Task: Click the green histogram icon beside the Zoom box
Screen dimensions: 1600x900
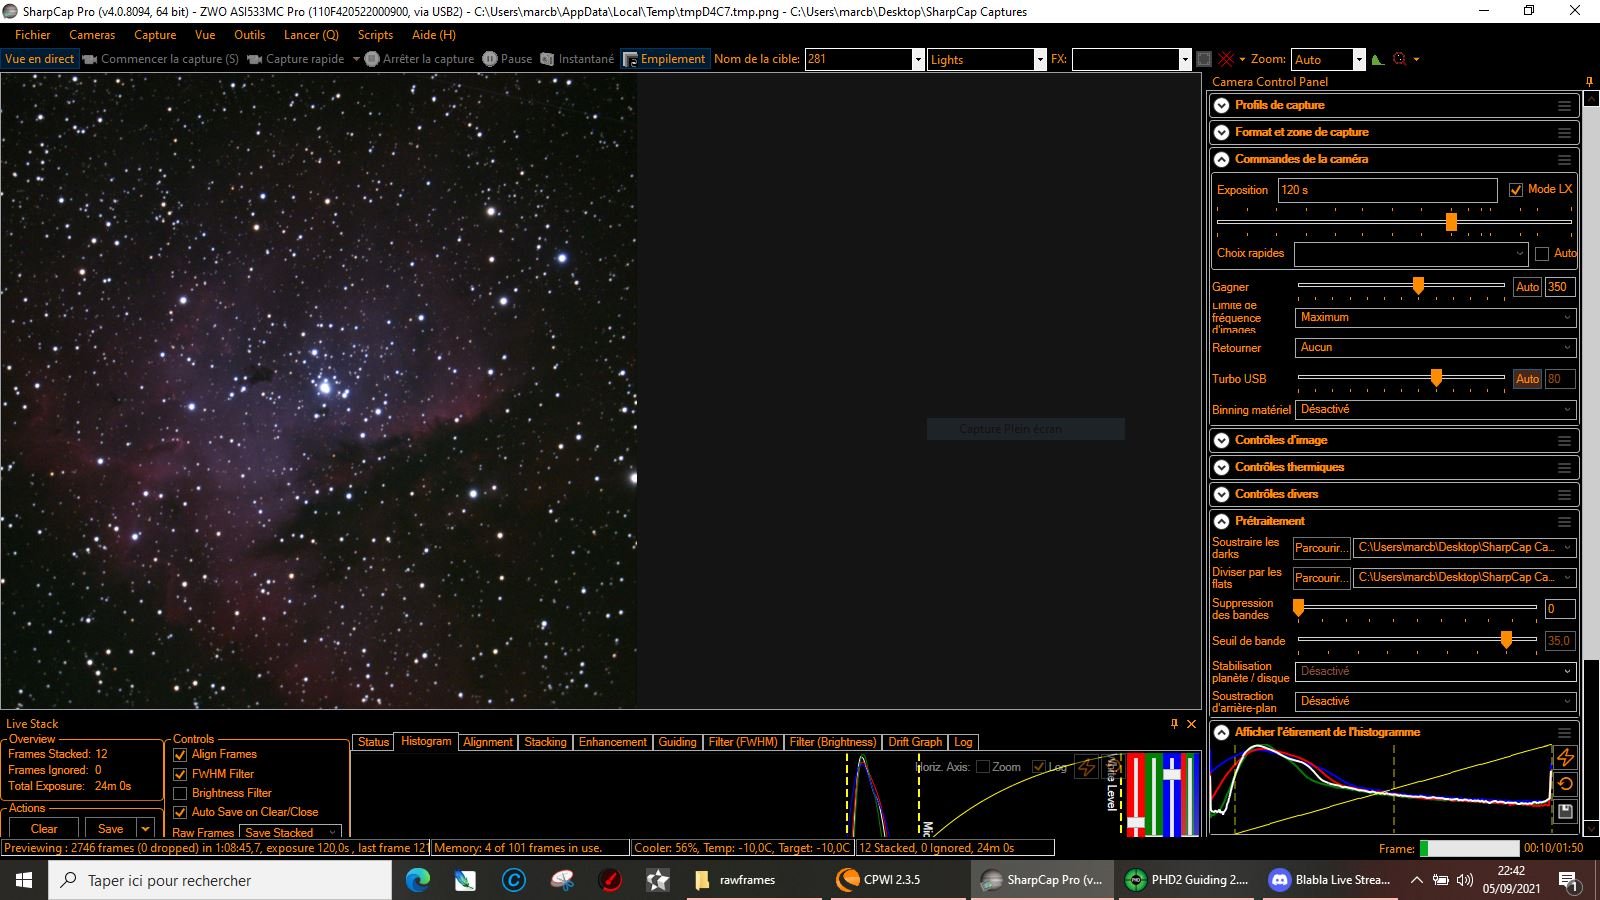Action: tap(1378, 59)
